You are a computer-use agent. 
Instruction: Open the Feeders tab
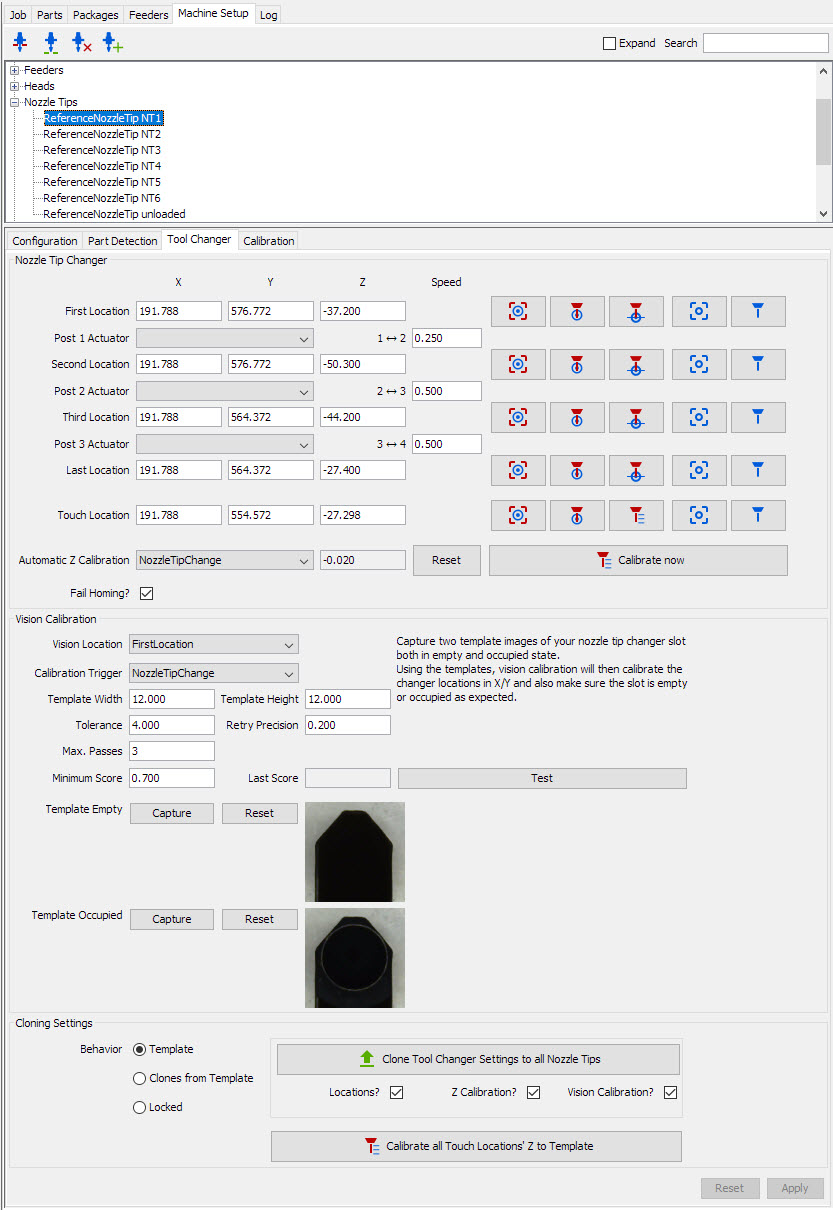(x=148, y=15)
